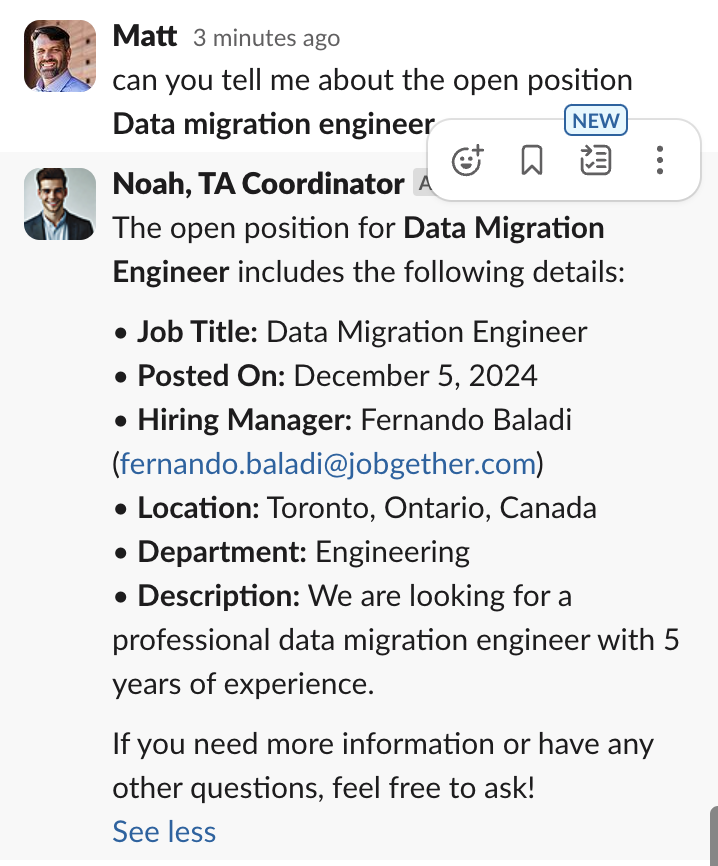Open Matt's profile via his name
Image resolution: width=718 pixels, height=866 pixels.
(145, 37)
